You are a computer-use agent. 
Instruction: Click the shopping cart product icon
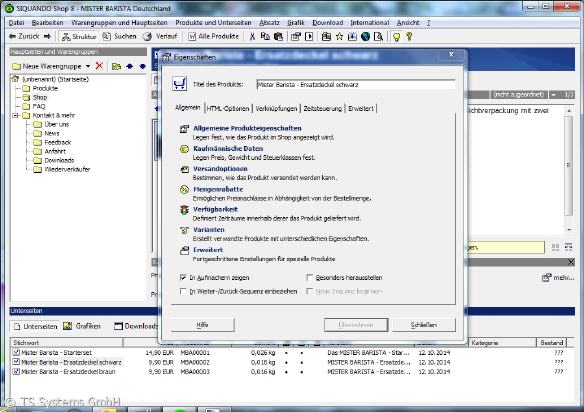(x=180, y=84)
